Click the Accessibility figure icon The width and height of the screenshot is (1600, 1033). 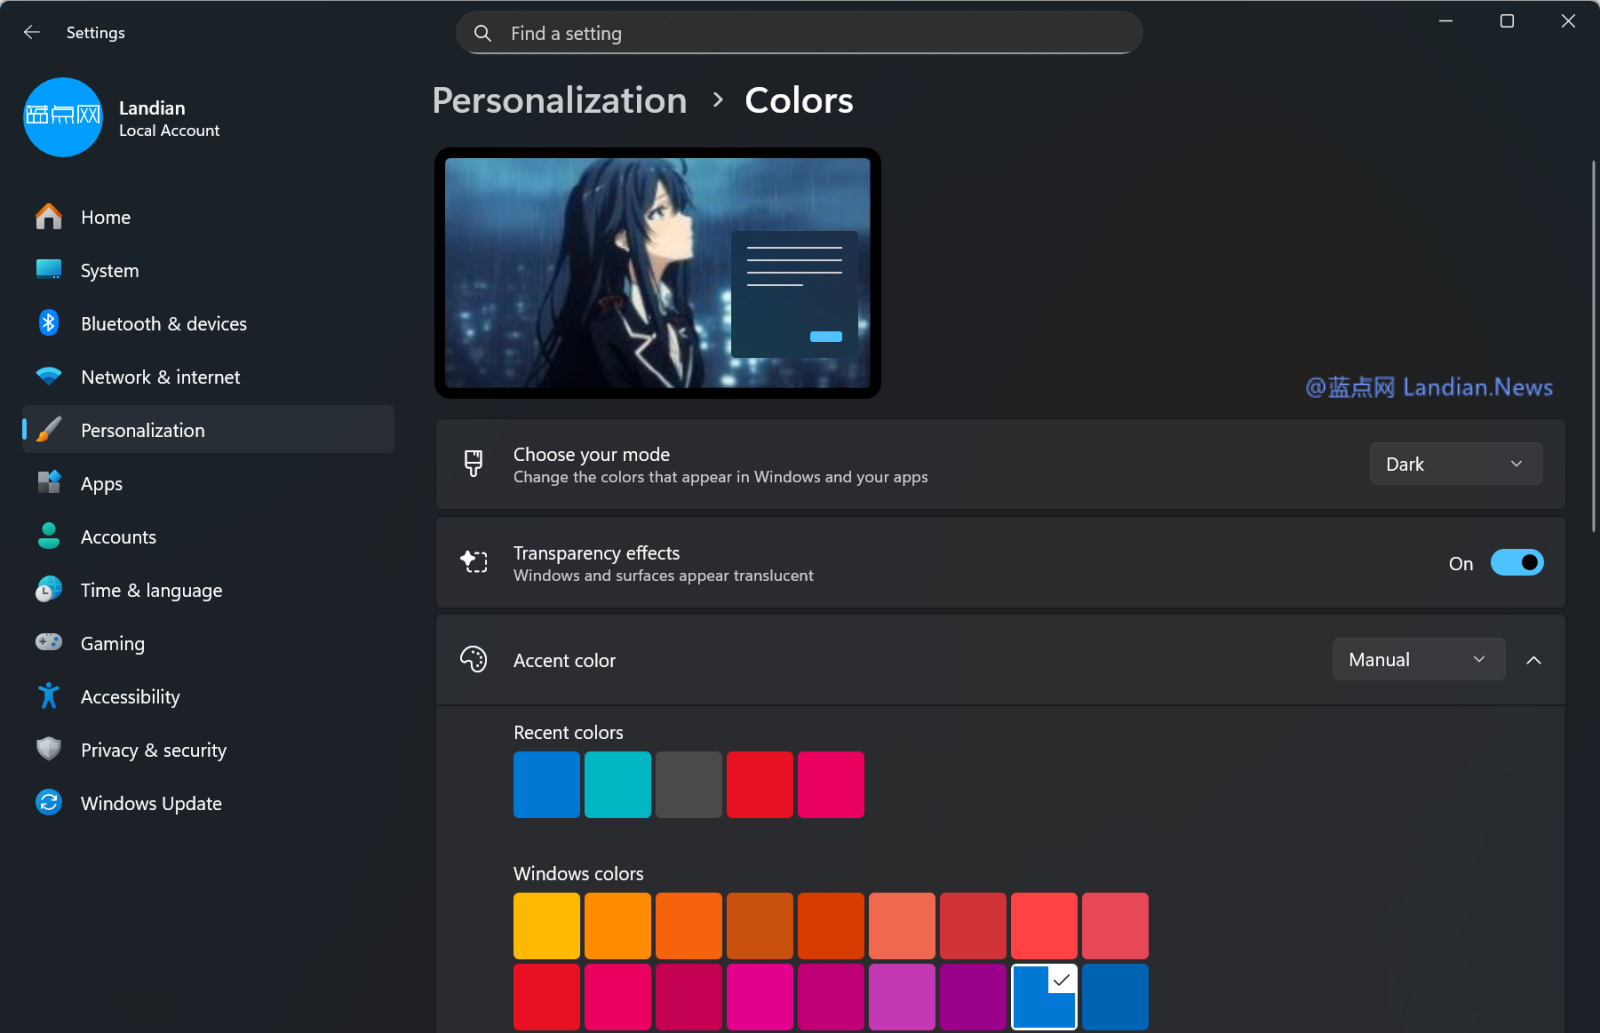click(48, 696)
